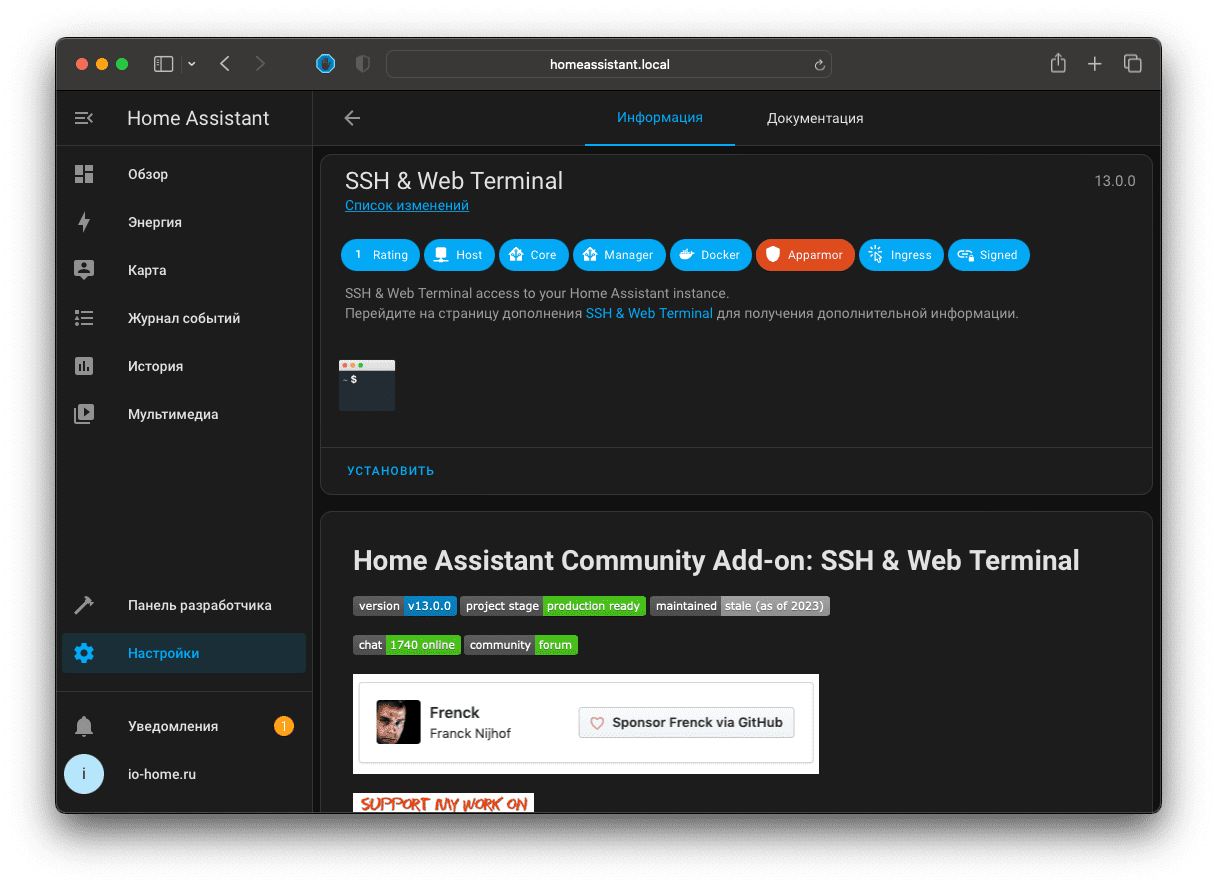Open the Список изменений link
The image size is (1217, 887).
pos(406,205)
